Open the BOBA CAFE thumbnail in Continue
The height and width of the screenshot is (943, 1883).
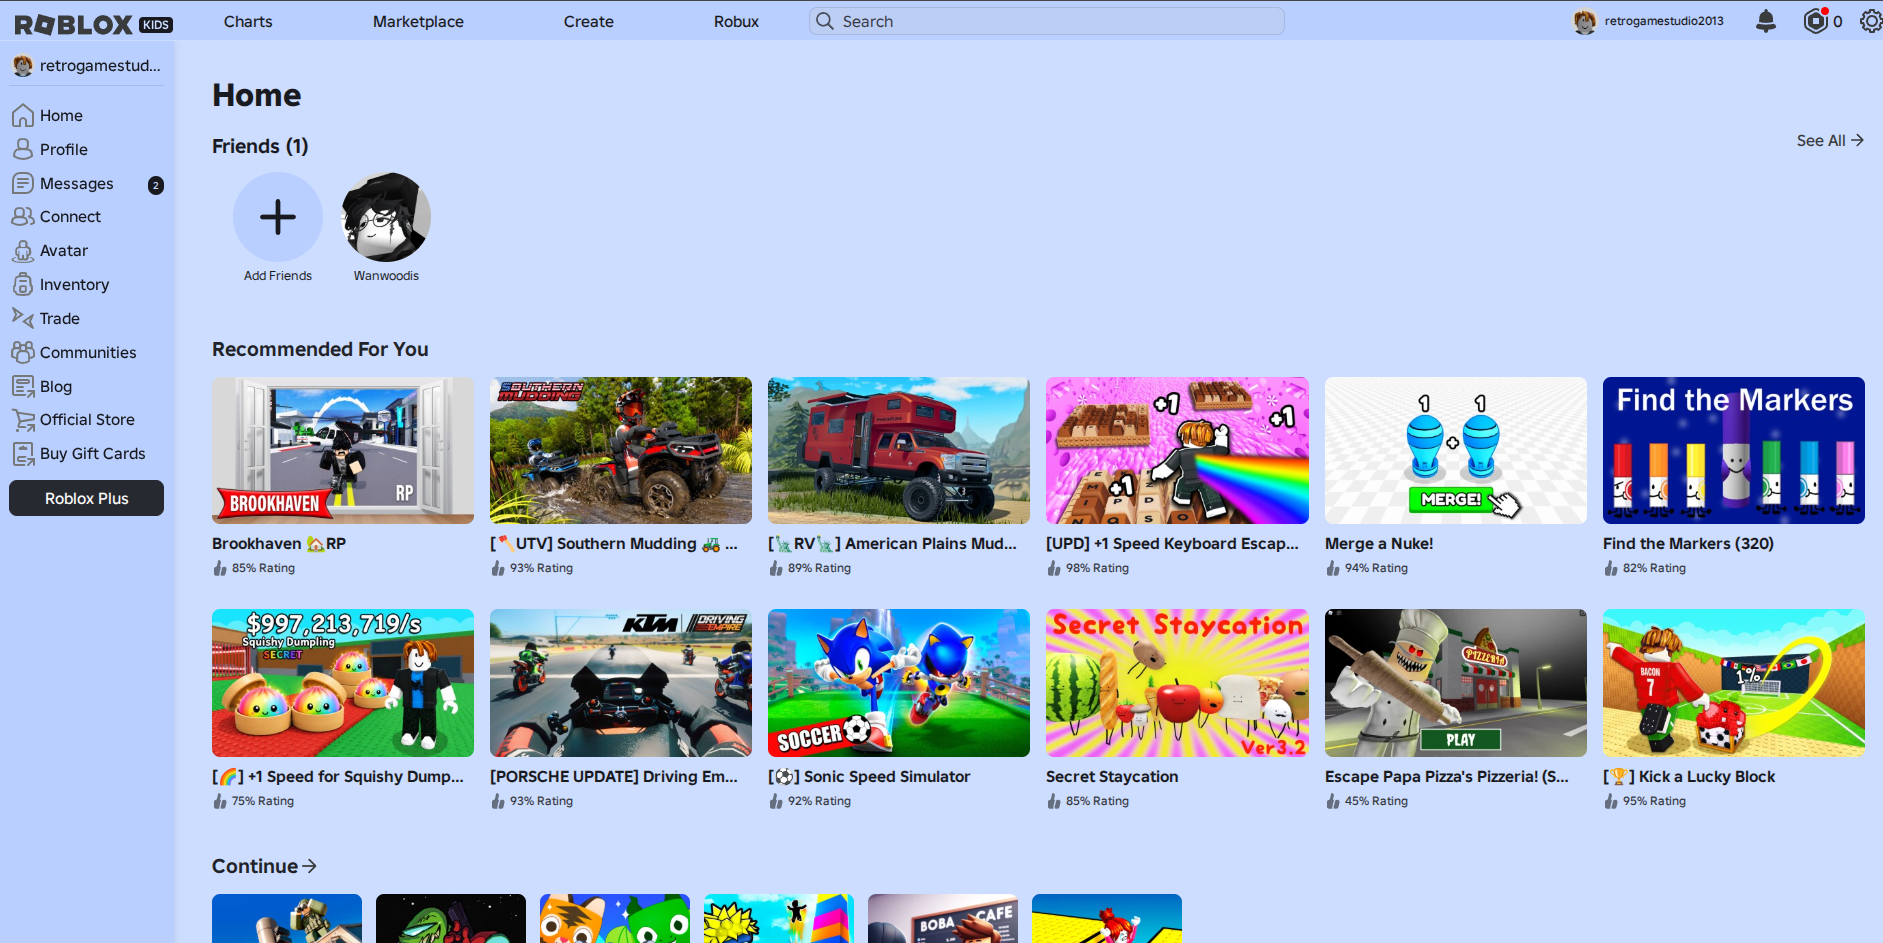coord(943,918)
